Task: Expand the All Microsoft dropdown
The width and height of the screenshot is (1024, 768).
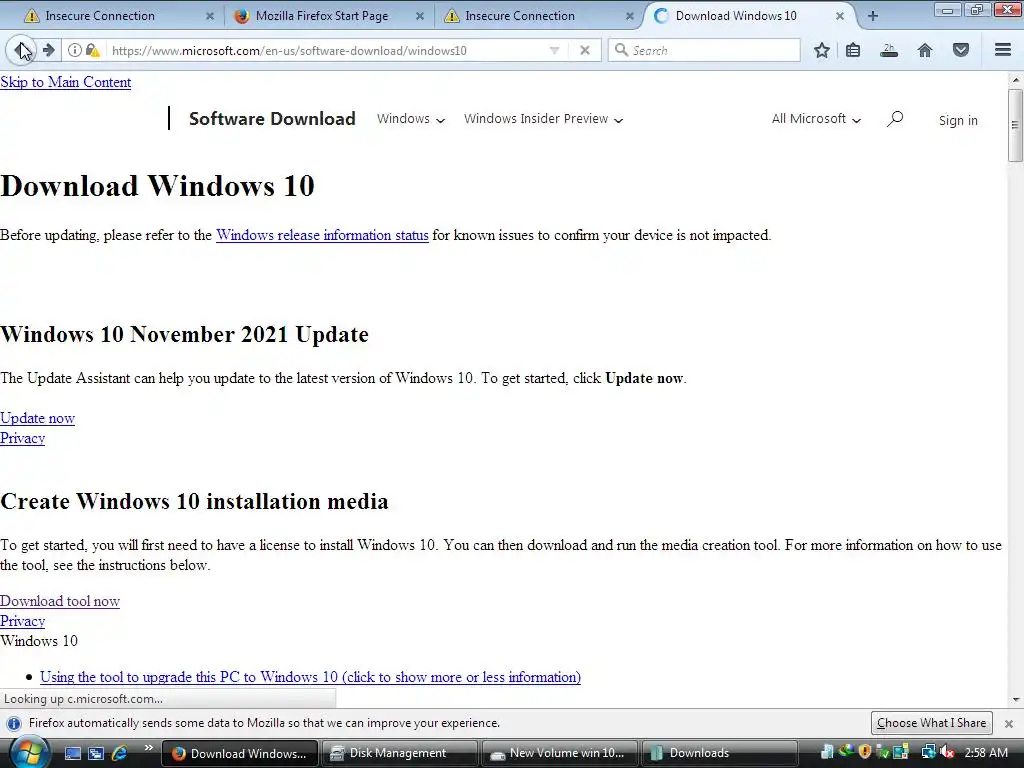Action: pyautogui.click(x=816, y=119)
